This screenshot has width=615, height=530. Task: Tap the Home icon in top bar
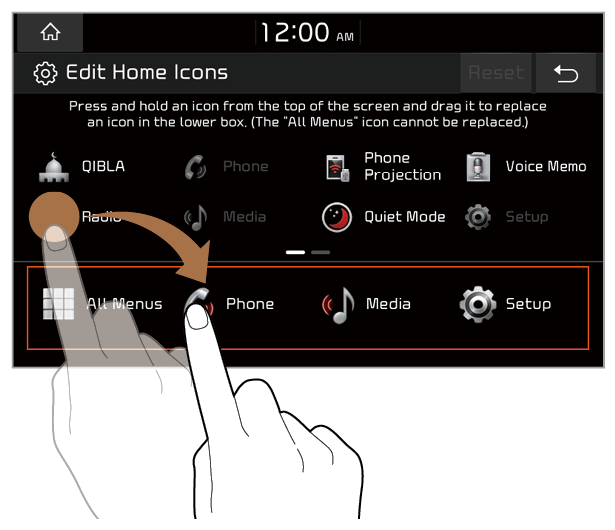pyautogui.click(x=50, y=32)
